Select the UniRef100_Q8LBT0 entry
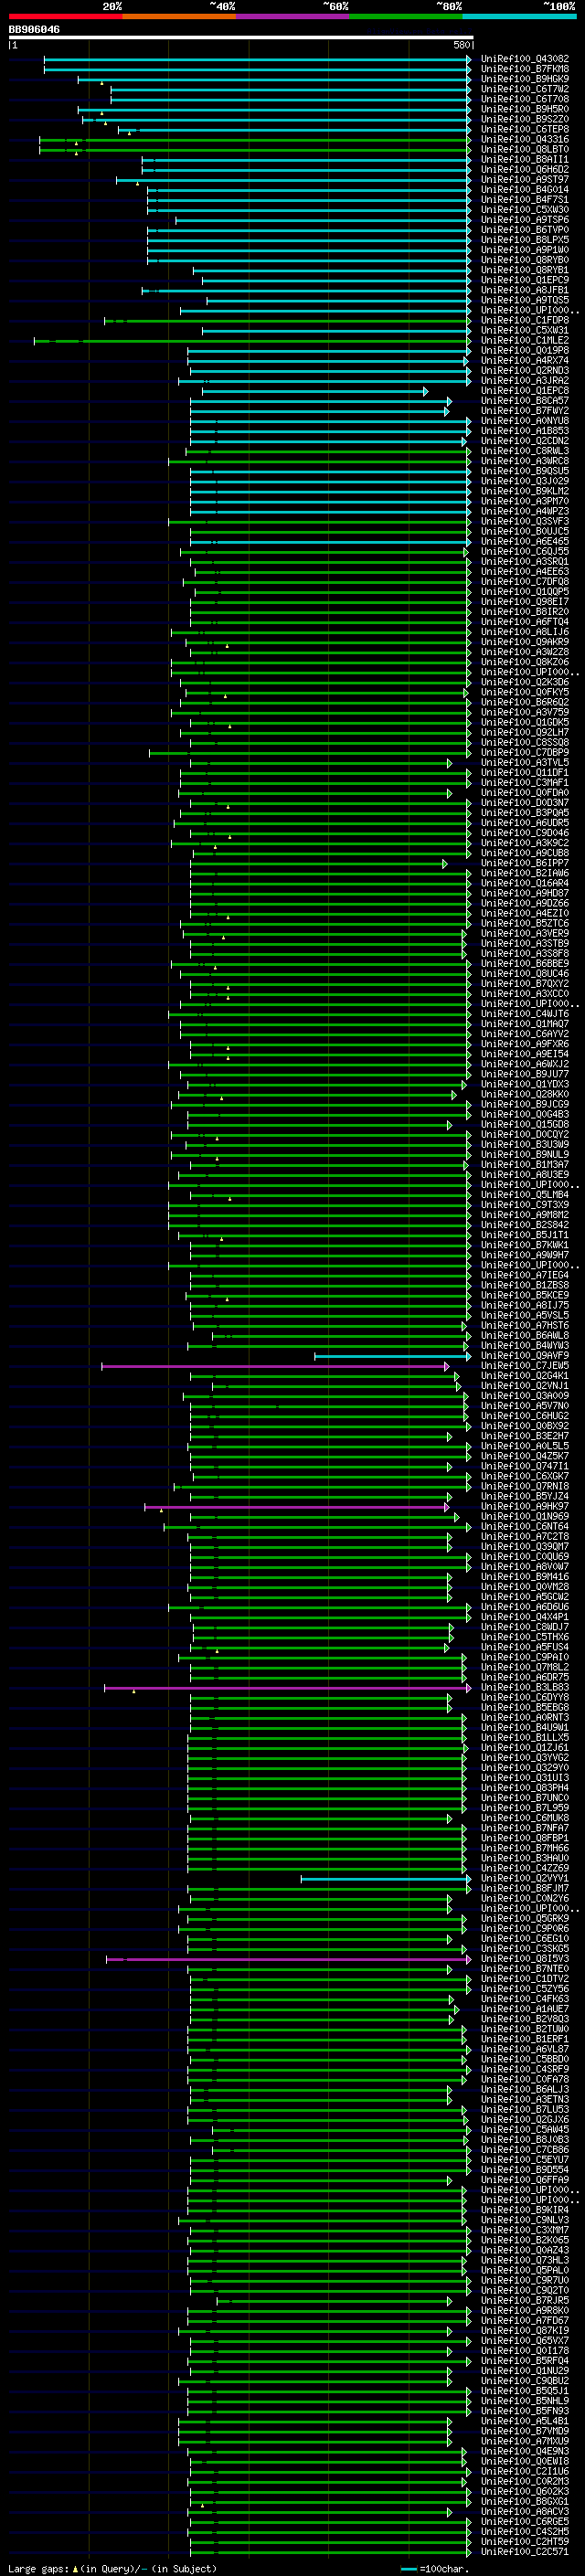Image resolution: width=585 pixels, height=2576 pixels. click(x=525, y=150)
